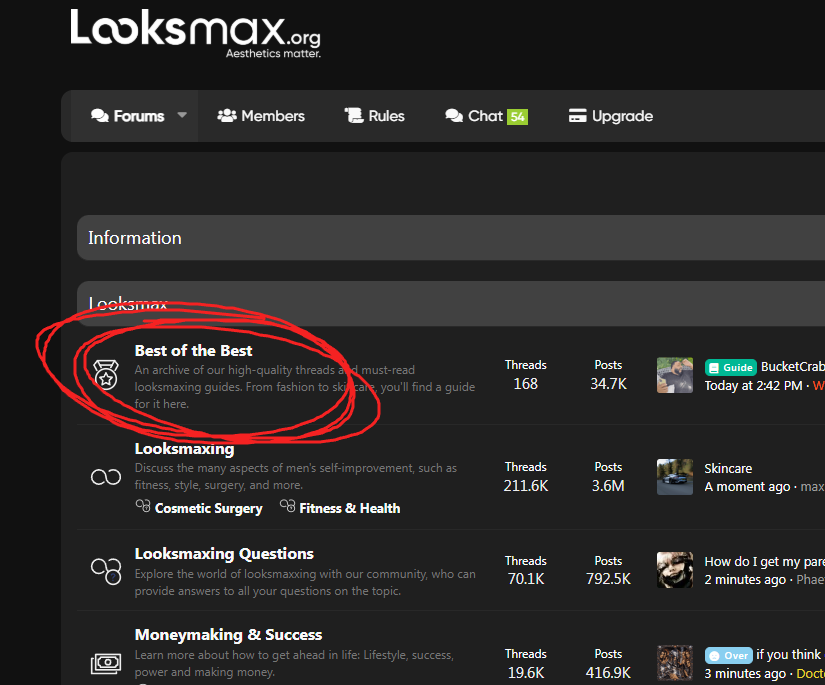Image resolution: width=825 pixels, height=685 pixels.
Task: Click the 416.9K posts count
Action: [x=608, y=672]
